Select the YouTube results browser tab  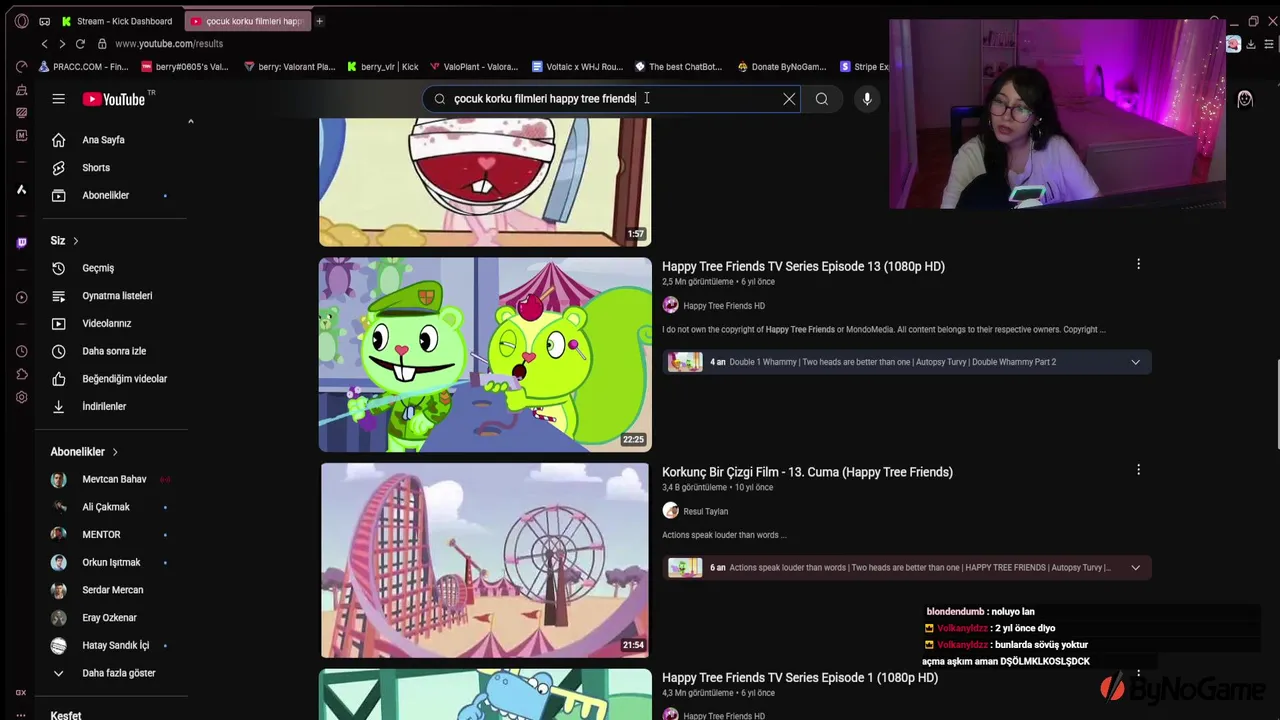pyautogui.click(x=248, y=21)
